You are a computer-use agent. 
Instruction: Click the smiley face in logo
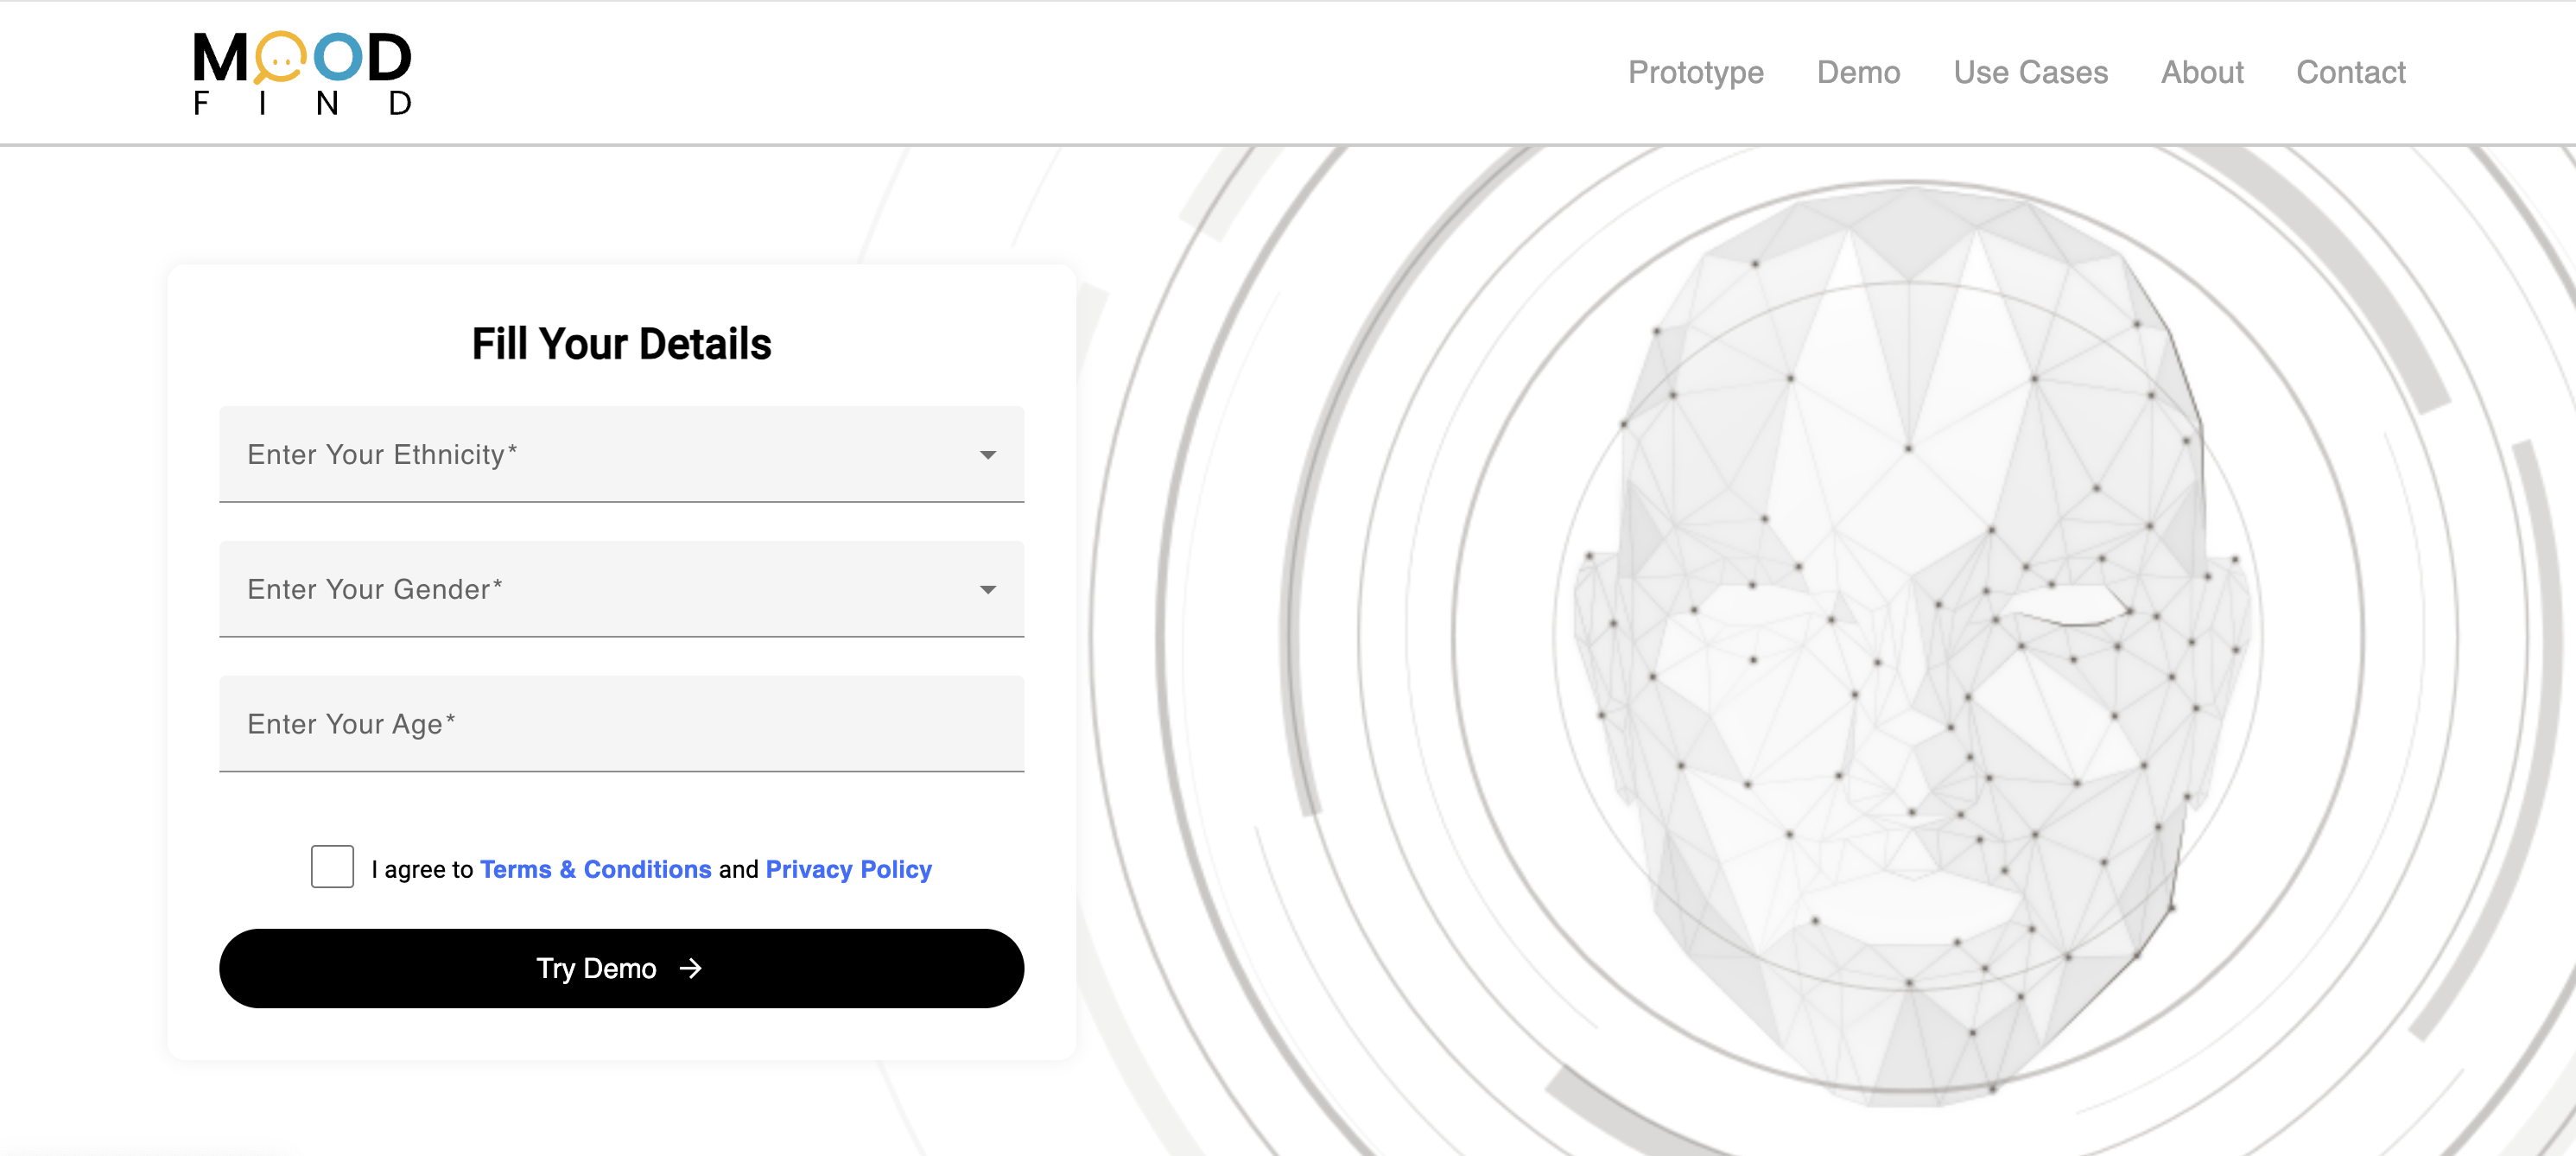tap(280, 58)
